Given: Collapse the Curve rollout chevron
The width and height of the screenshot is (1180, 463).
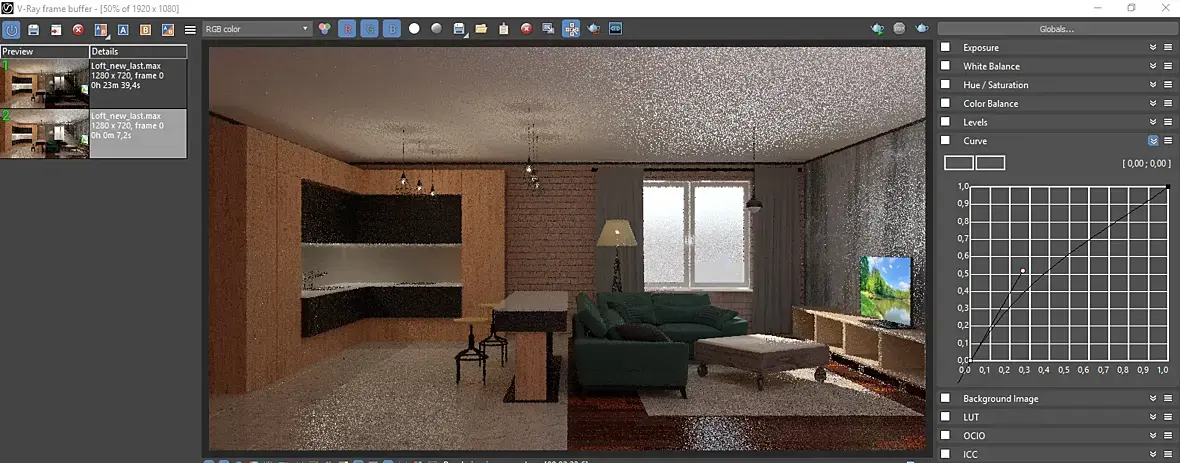Looking at the screenshot, I should pyautogui.click(x=1153, y=140).
